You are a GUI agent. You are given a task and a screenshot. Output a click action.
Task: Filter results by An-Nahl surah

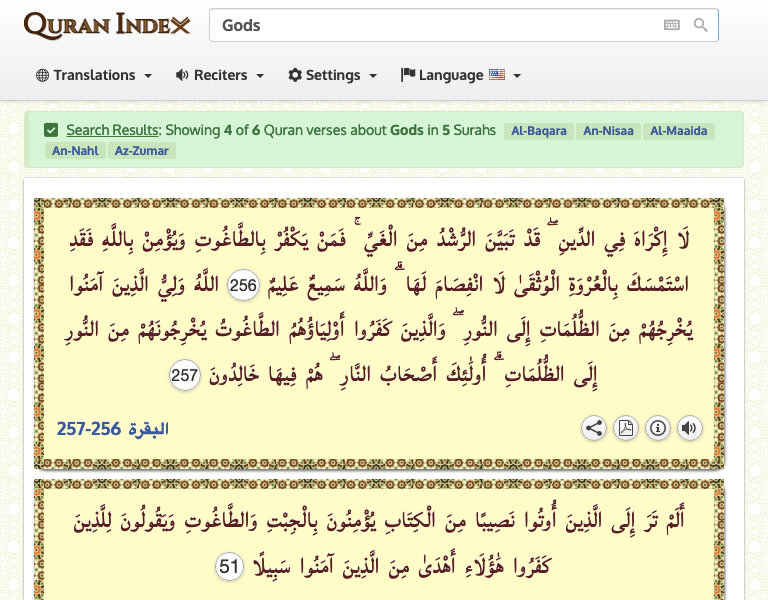coord(75,150)
